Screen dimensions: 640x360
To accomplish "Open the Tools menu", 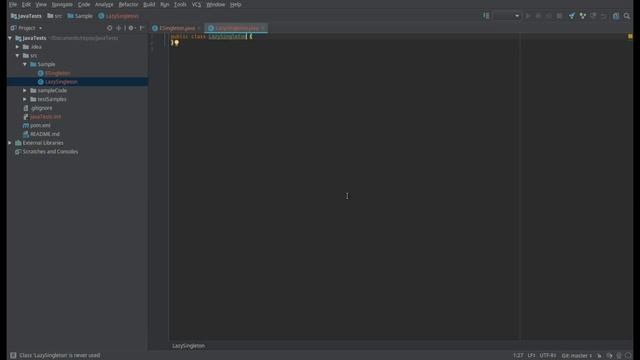I will coord(180,4).
